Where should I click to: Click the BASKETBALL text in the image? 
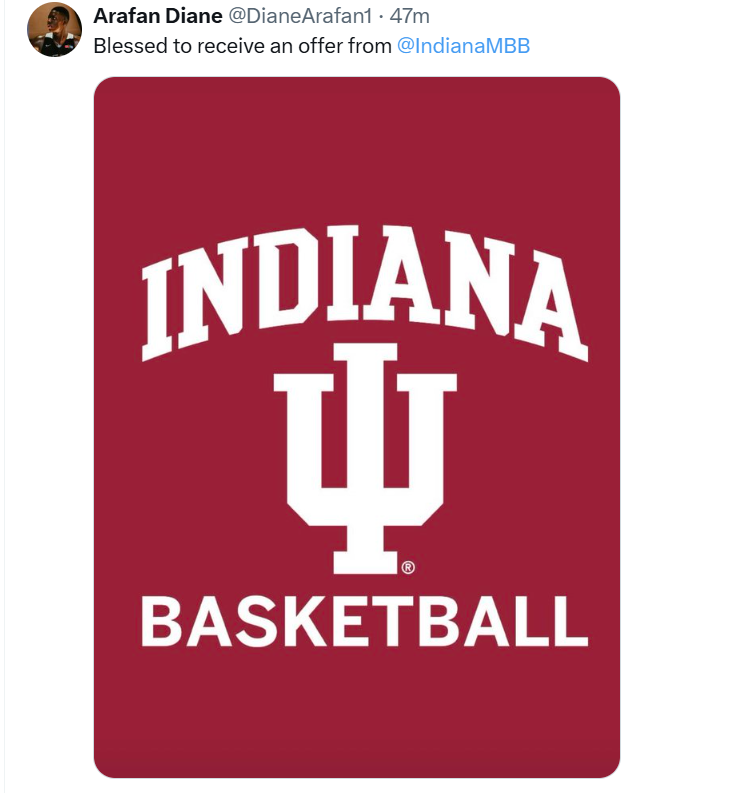[x=364, y=621]
